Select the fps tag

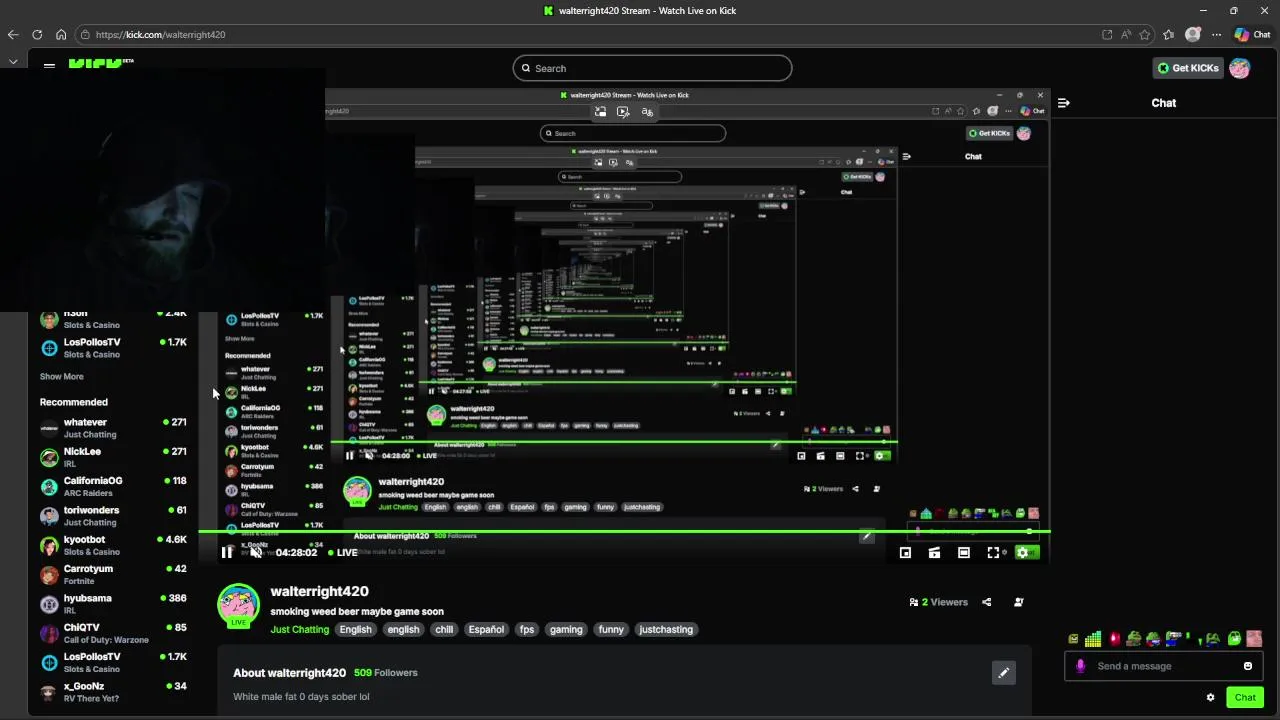point(527,629)
